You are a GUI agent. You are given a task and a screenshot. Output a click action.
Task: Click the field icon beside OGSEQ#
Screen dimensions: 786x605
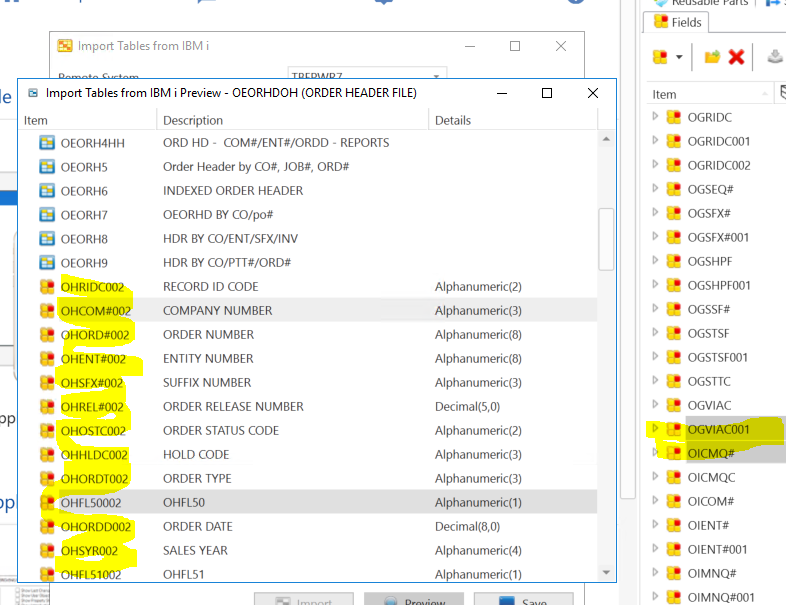[x=674, y=189]
